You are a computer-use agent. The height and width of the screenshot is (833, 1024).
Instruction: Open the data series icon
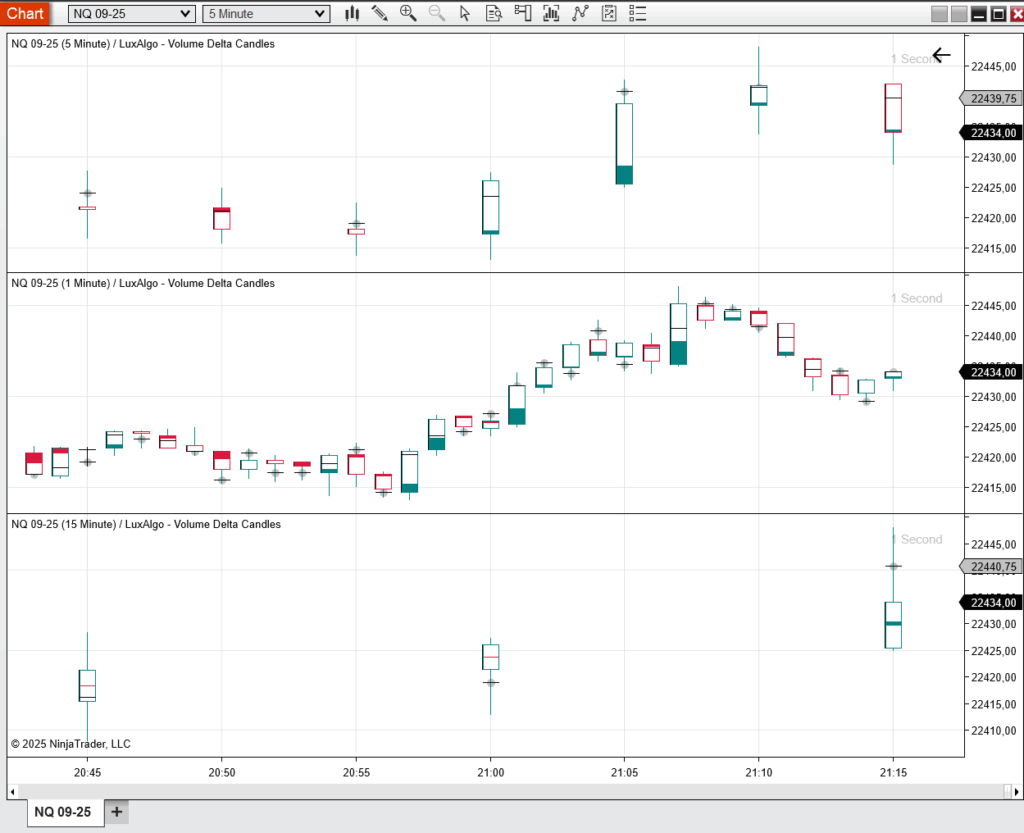[x=551, y=13]
